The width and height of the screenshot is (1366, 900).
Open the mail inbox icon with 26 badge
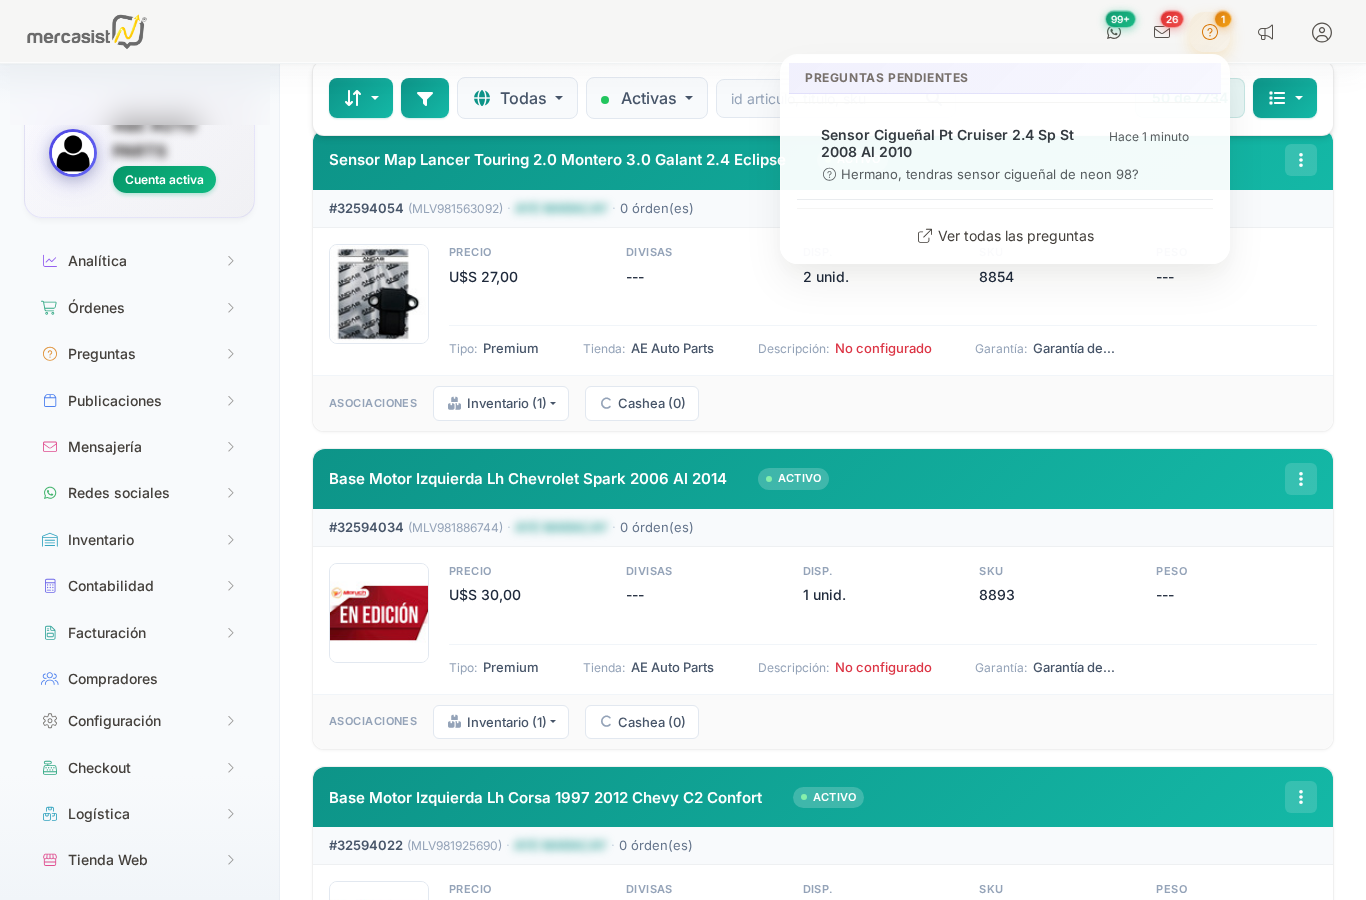[1162, 32]
